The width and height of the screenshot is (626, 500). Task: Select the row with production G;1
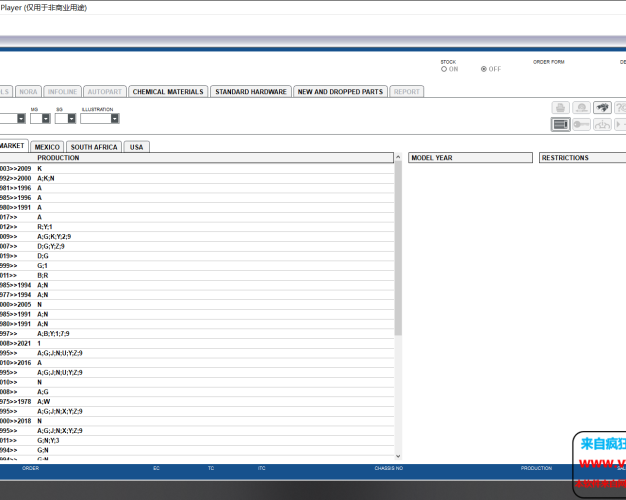pyautogui.click(x=197, y=266)
